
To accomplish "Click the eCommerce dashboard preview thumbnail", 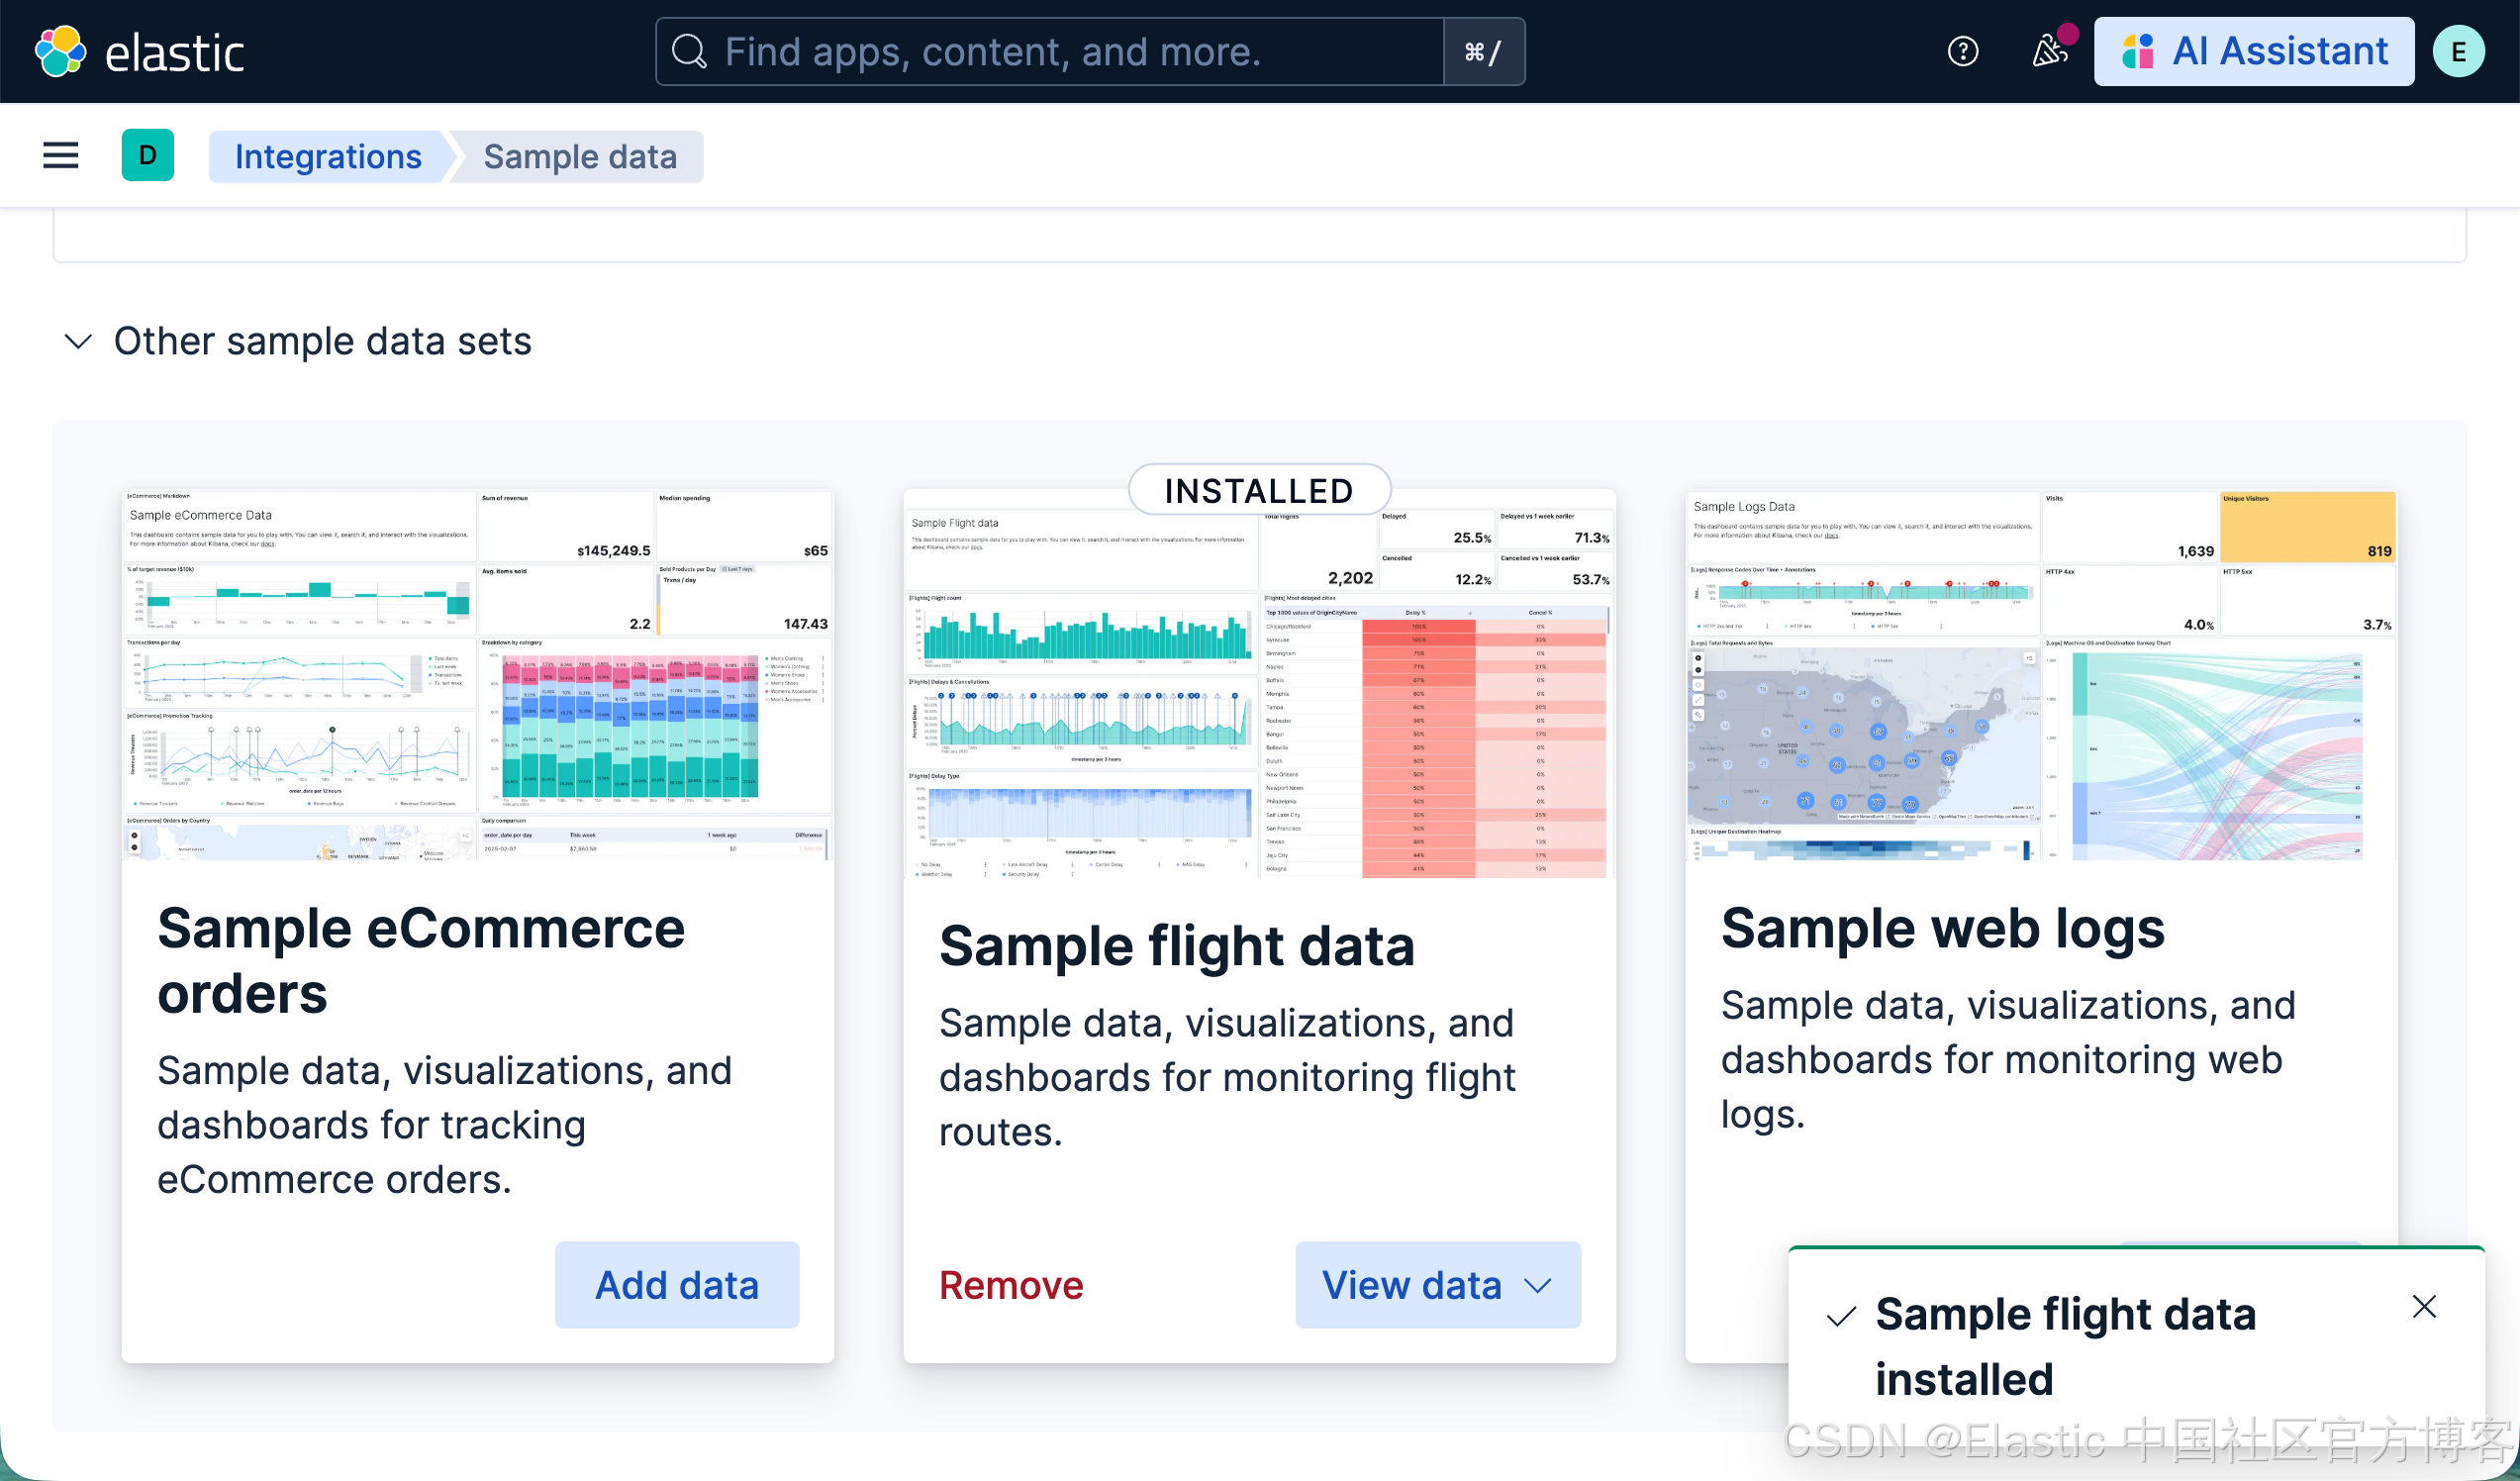I will [x=477, y=675].
